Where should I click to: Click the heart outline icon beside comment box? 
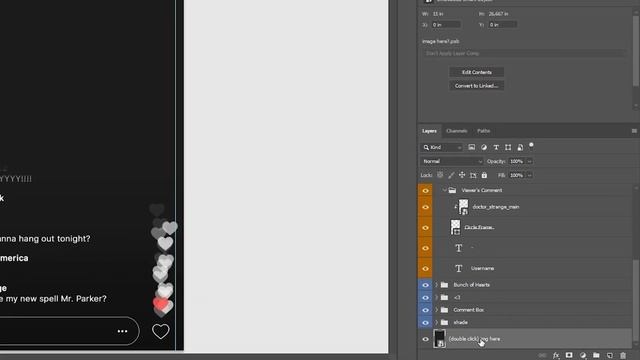pos(160,331)
